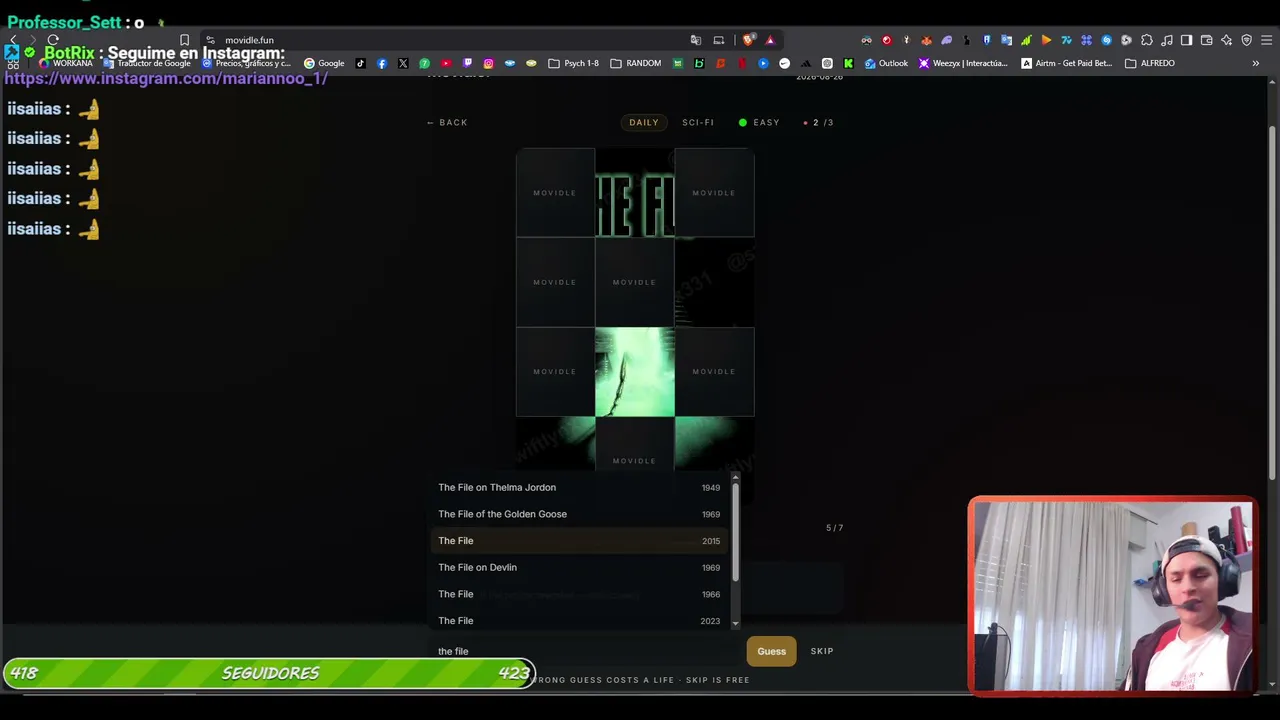Open the Kick bookmark icon
The image size is (1280, 720).
(x=848, y=63)
